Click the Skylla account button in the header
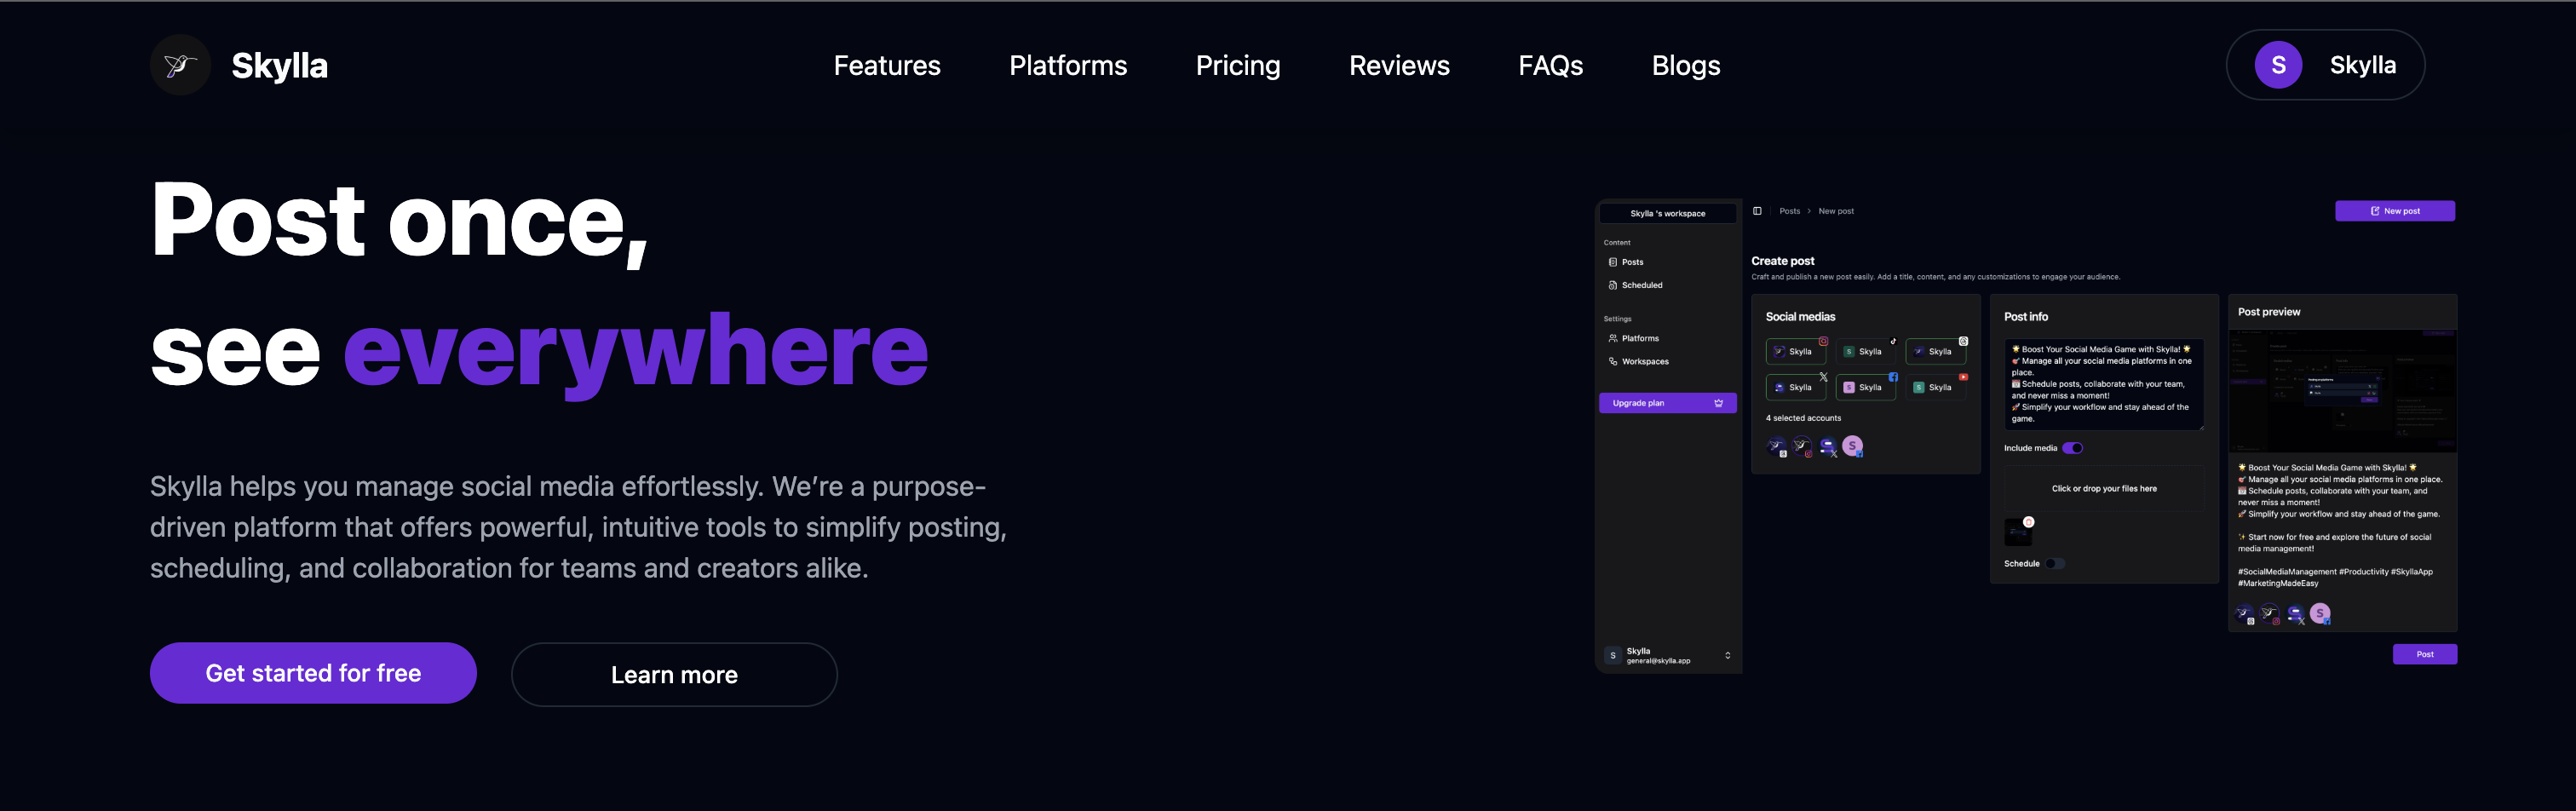This screenshot has width=2576, height=811. [x=2325, y=65]
